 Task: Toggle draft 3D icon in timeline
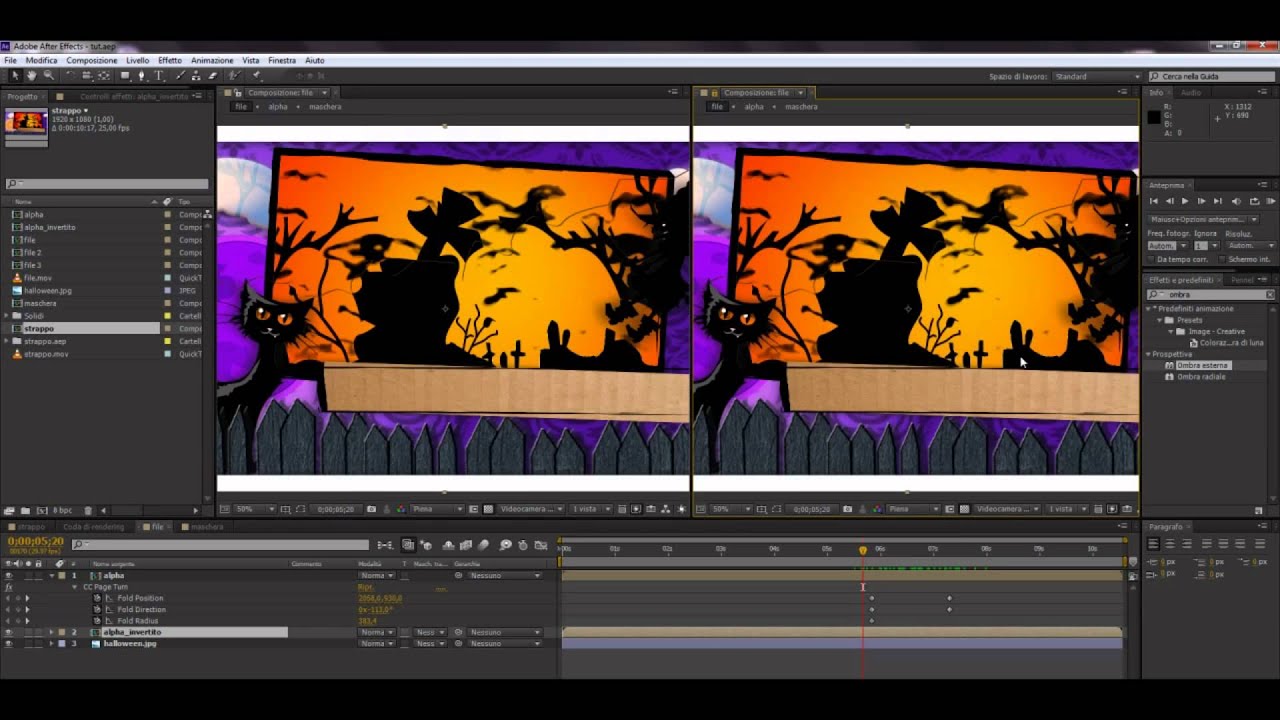tap(427, 545)
